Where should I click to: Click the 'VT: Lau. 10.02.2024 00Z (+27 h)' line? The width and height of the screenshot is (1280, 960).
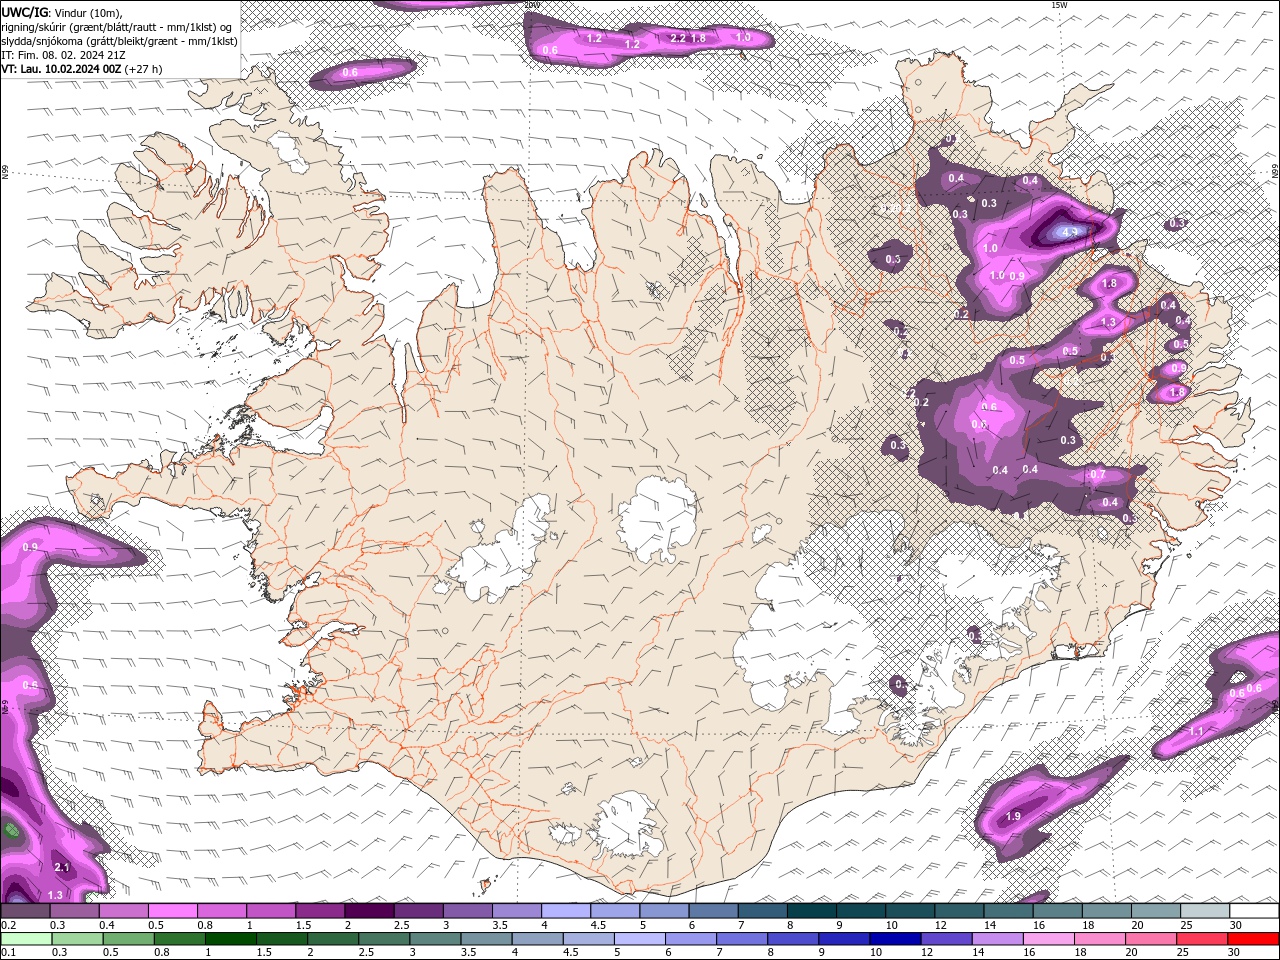[x=82, y=69]
